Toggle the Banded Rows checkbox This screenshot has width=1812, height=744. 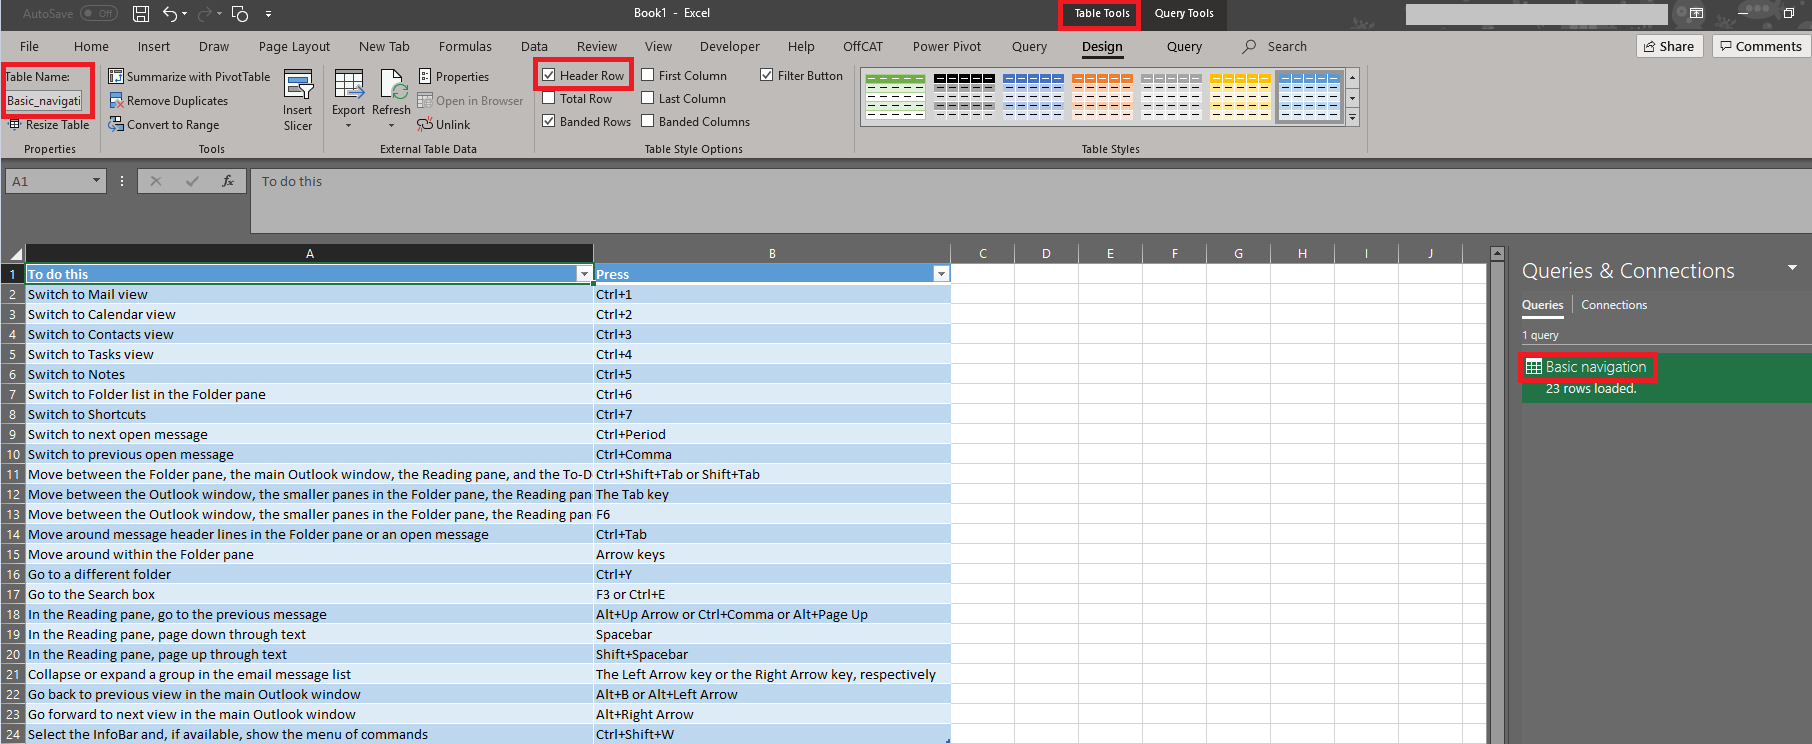pyautogui.click(x=549, y=121)
